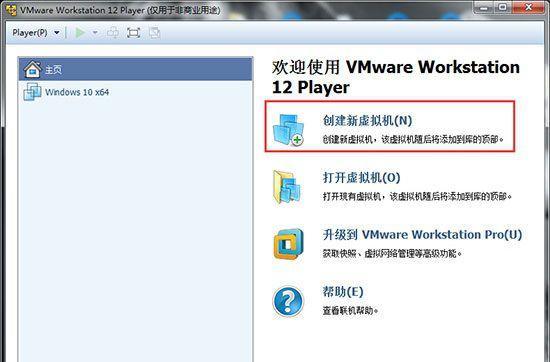Click the open virtual machine folder icon
Image resolution: width=550 pixels, height=362 pixels.
click(x=287, y=187)
